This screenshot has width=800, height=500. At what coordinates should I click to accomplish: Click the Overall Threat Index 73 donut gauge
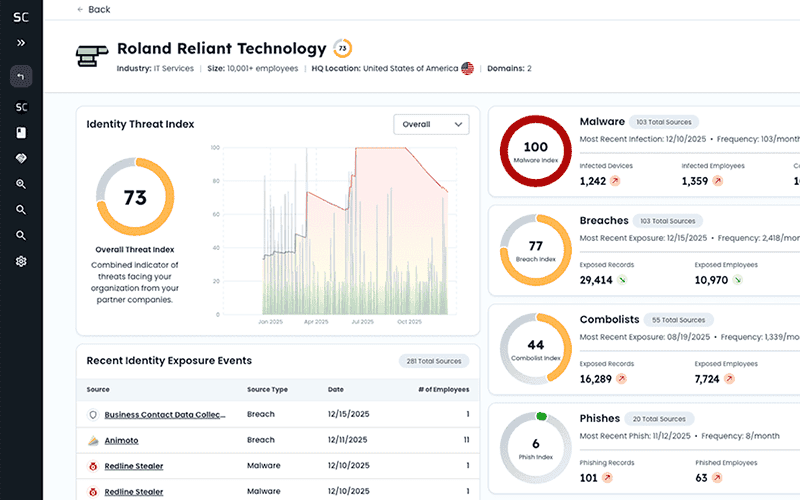(x=135, y=196)
